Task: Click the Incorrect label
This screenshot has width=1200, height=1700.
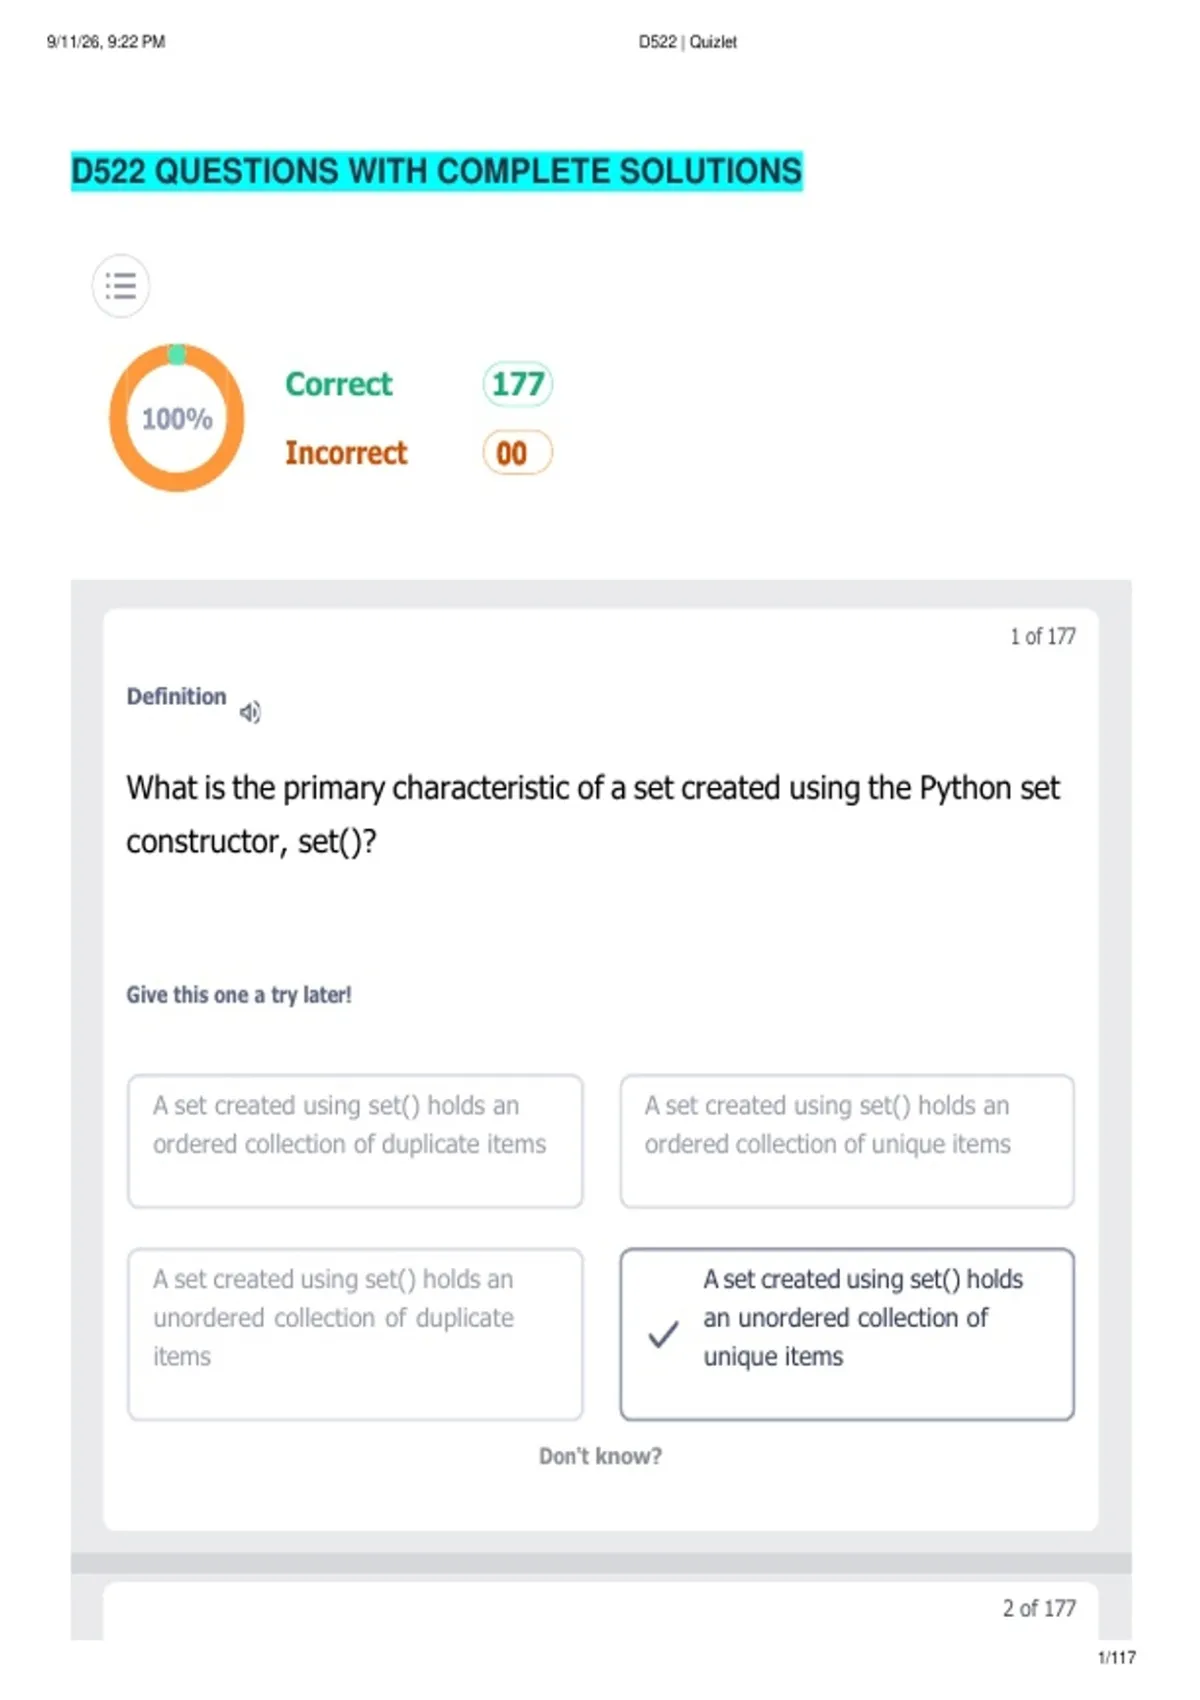Action: (x=346, y=453)
